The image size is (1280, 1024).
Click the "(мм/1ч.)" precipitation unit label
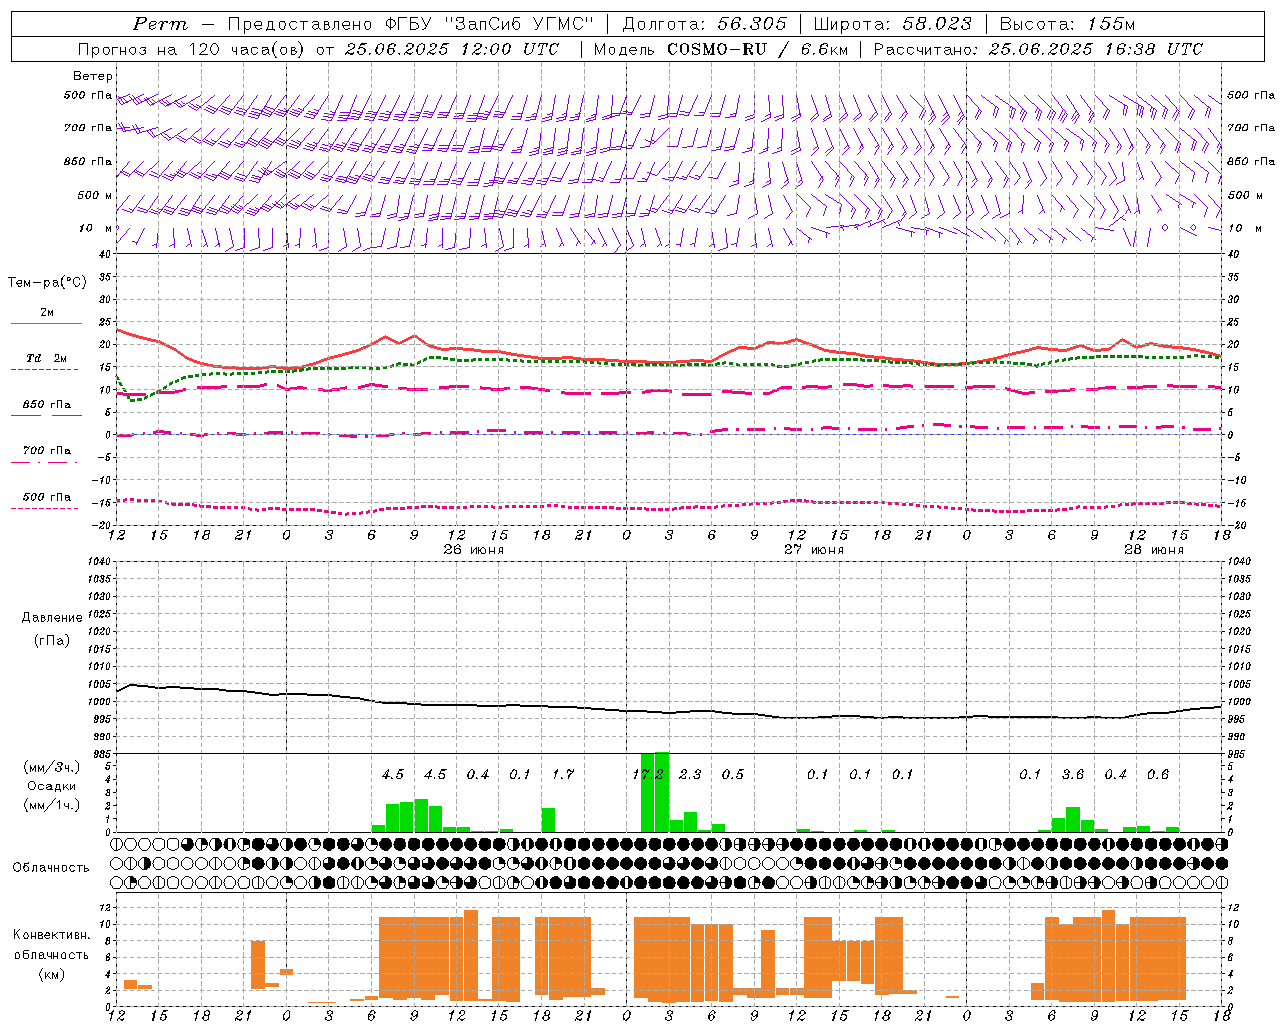[x=51, y=804]
